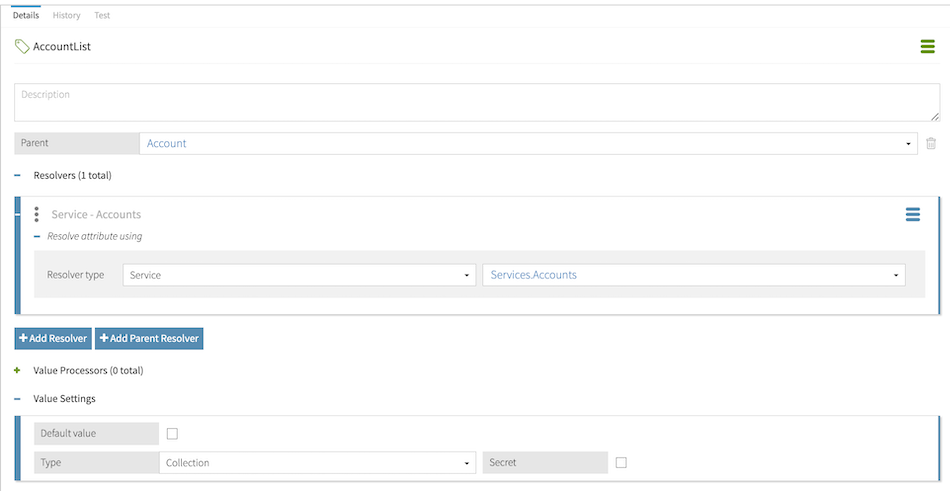The height and width of the screenshot is (491, 950).
Task: Tick the Secret checkbox
Action: (x=621, y=463)
